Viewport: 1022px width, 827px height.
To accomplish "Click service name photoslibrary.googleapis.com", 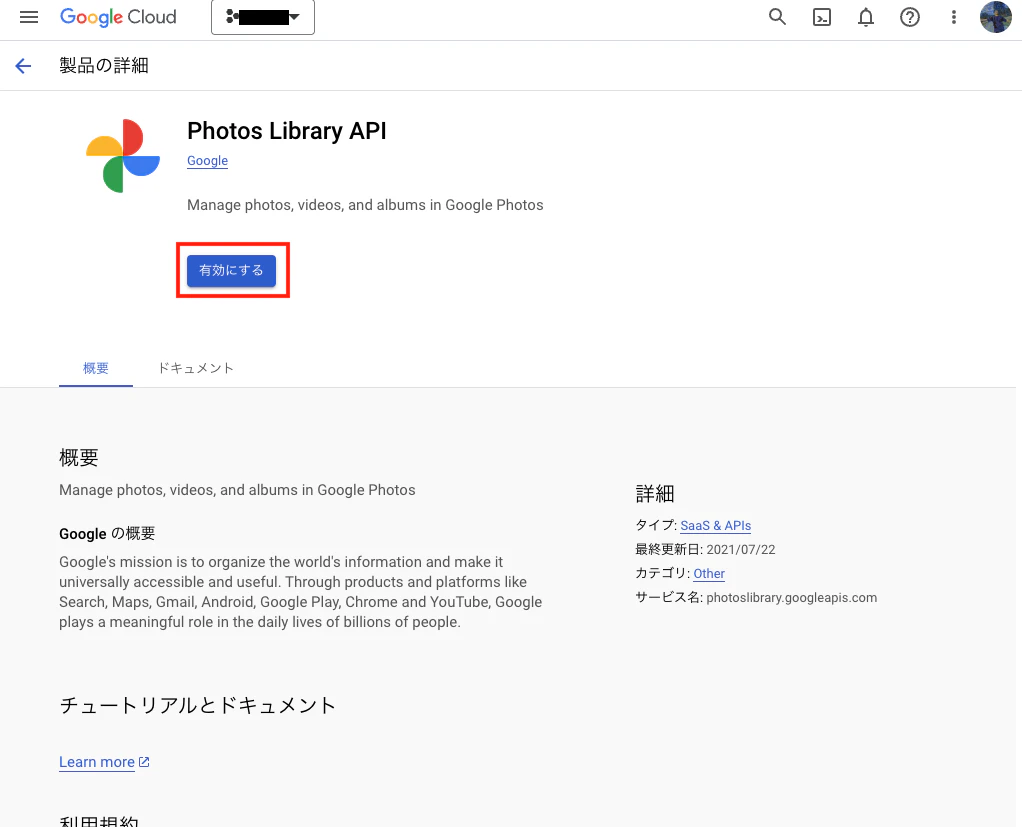I will coord(791,598).
